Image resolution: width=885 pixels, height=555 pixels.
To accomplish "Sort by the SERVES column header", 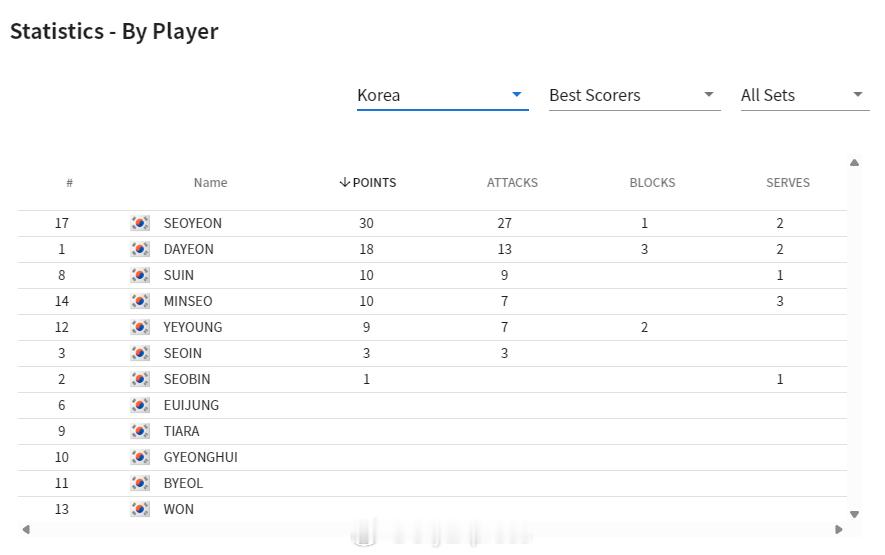I will [x=788, y=183].
